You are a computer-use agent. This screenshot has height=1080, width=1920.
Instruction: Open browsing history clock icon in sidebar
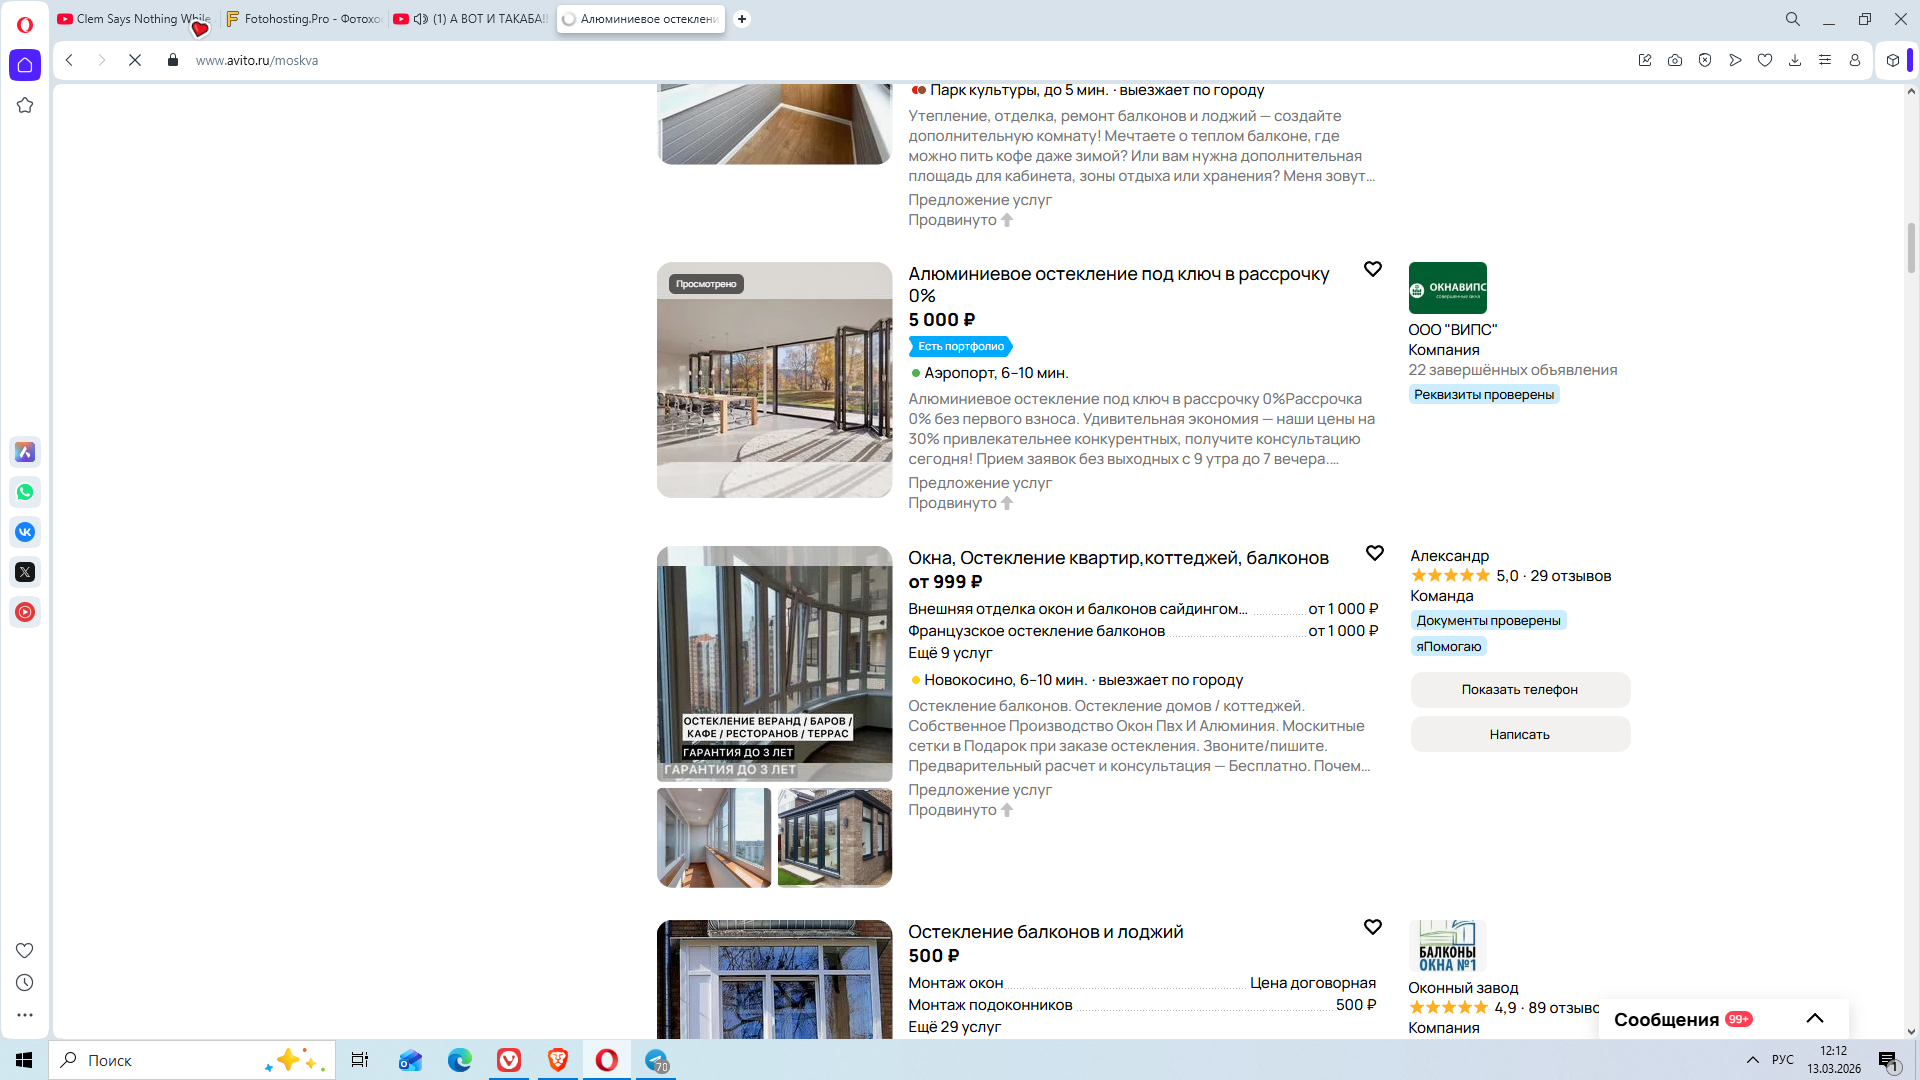[25, 983]
